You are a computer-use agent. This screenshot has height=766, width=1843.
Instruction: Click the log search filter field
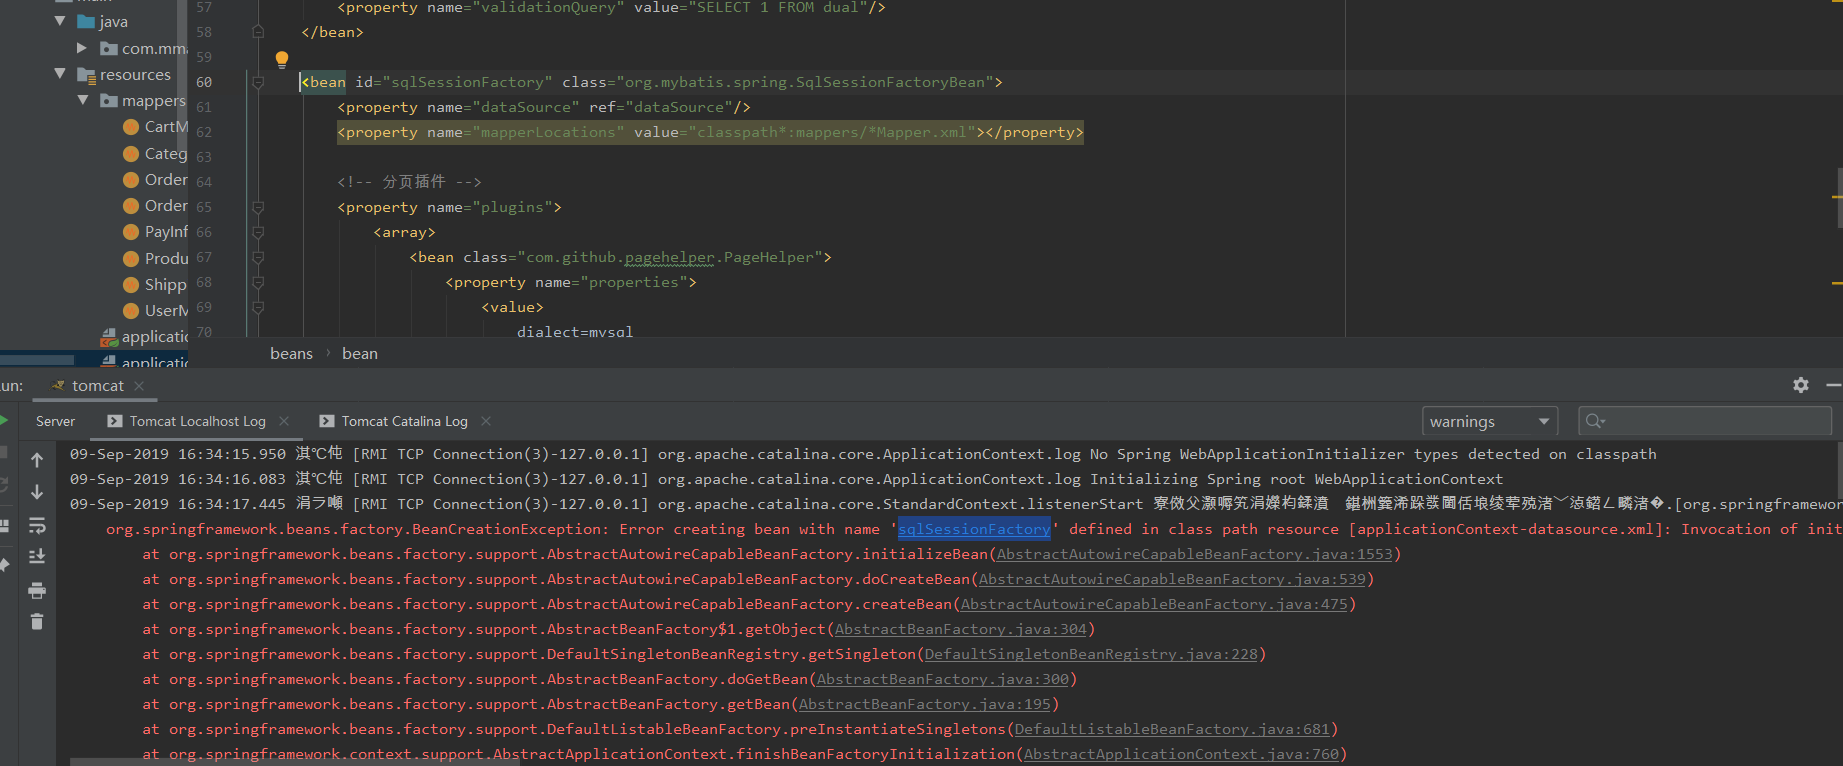[1705, 421]
